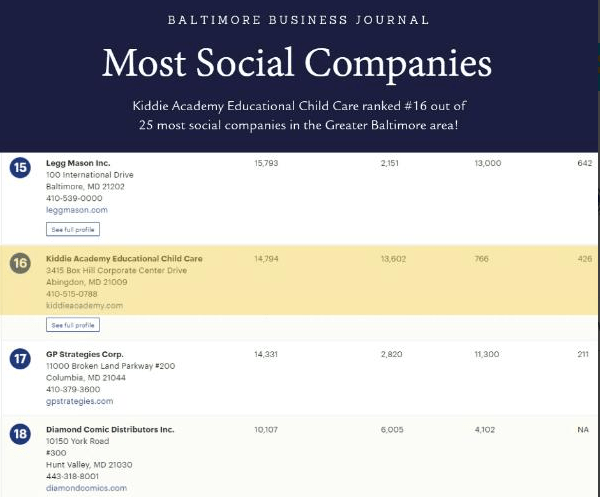Click See full profile under Kiddie Academy
This screenshot has height=497, width=600.
tap(73, 325)
